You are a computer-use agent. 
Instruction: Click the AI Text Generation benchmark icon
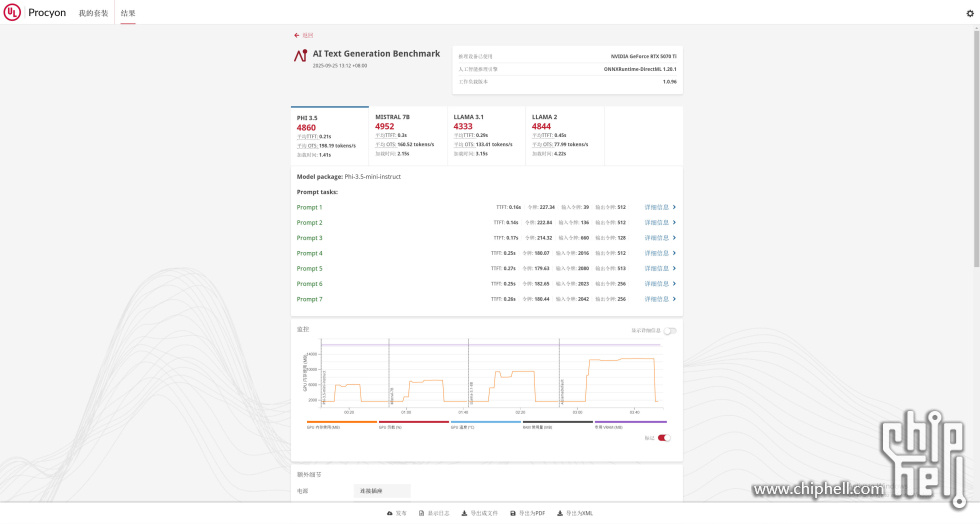click(301, 56)
